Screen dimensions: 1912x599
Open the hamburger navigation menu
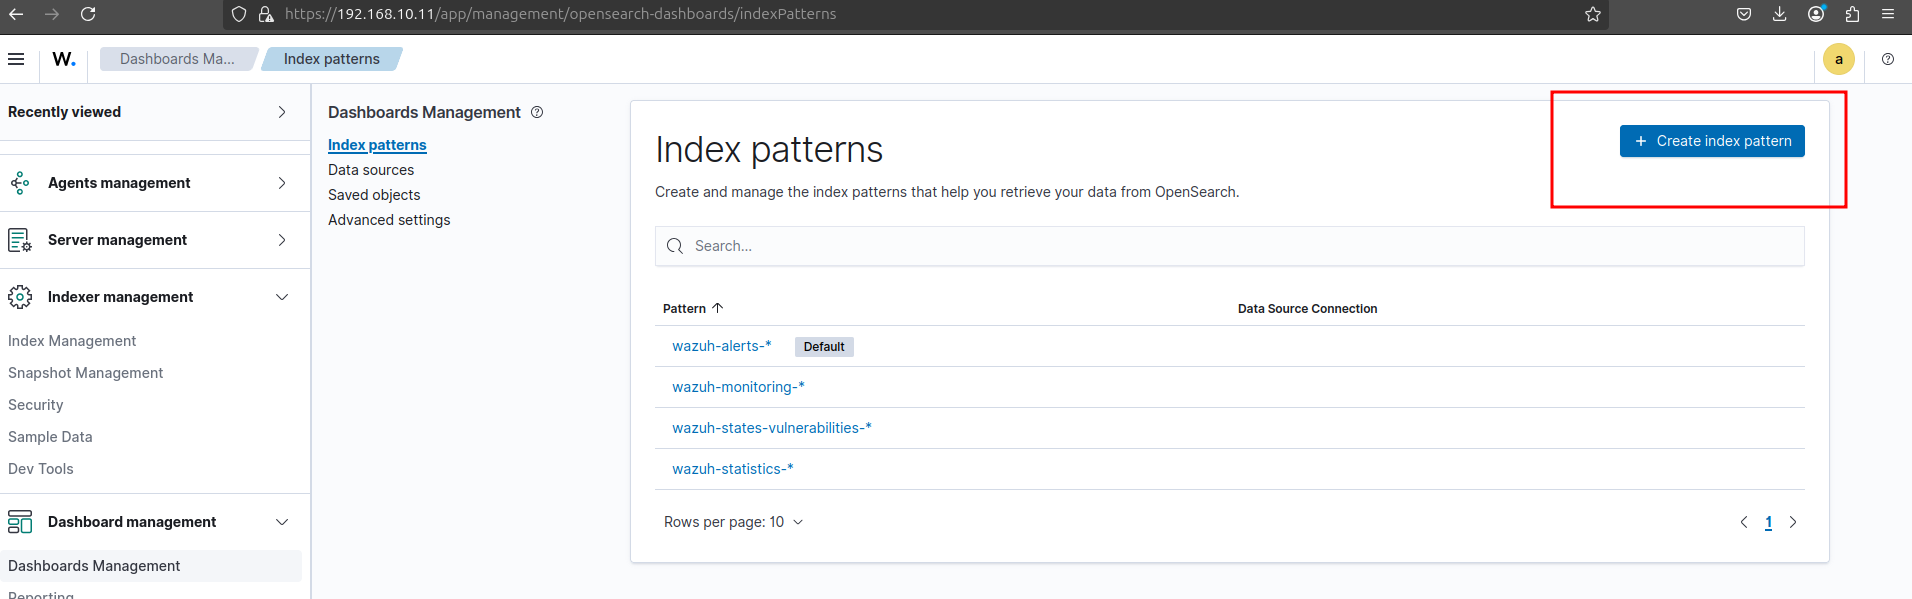[x=16, y=59]
